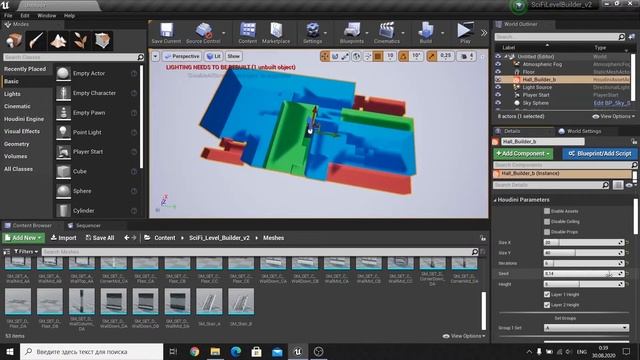640x360 pixels.
Task: Open the Edit menu
Action: (25, 16)
